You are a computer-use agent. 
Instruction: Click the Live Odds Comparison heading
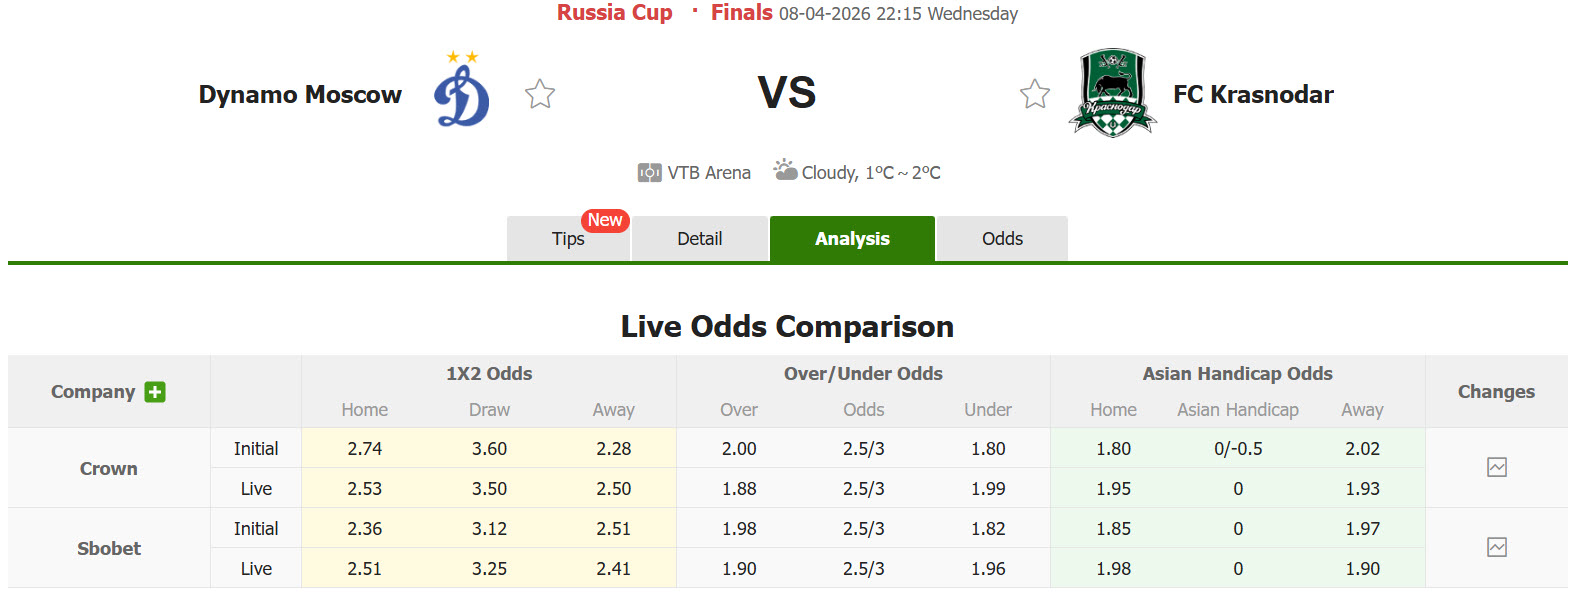(x=786, y=326)
